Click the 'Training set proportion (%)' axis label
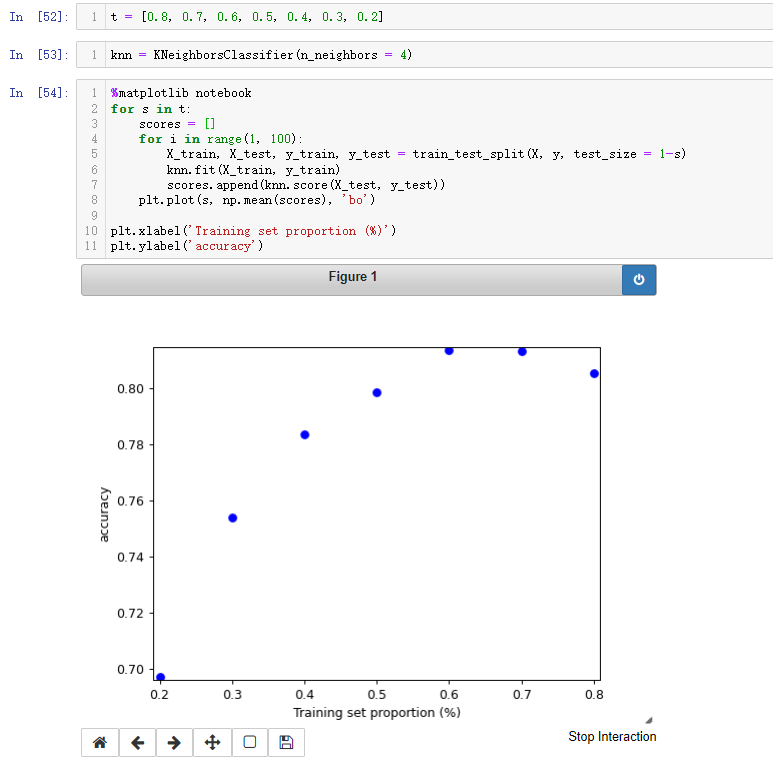 click(377, 713)
